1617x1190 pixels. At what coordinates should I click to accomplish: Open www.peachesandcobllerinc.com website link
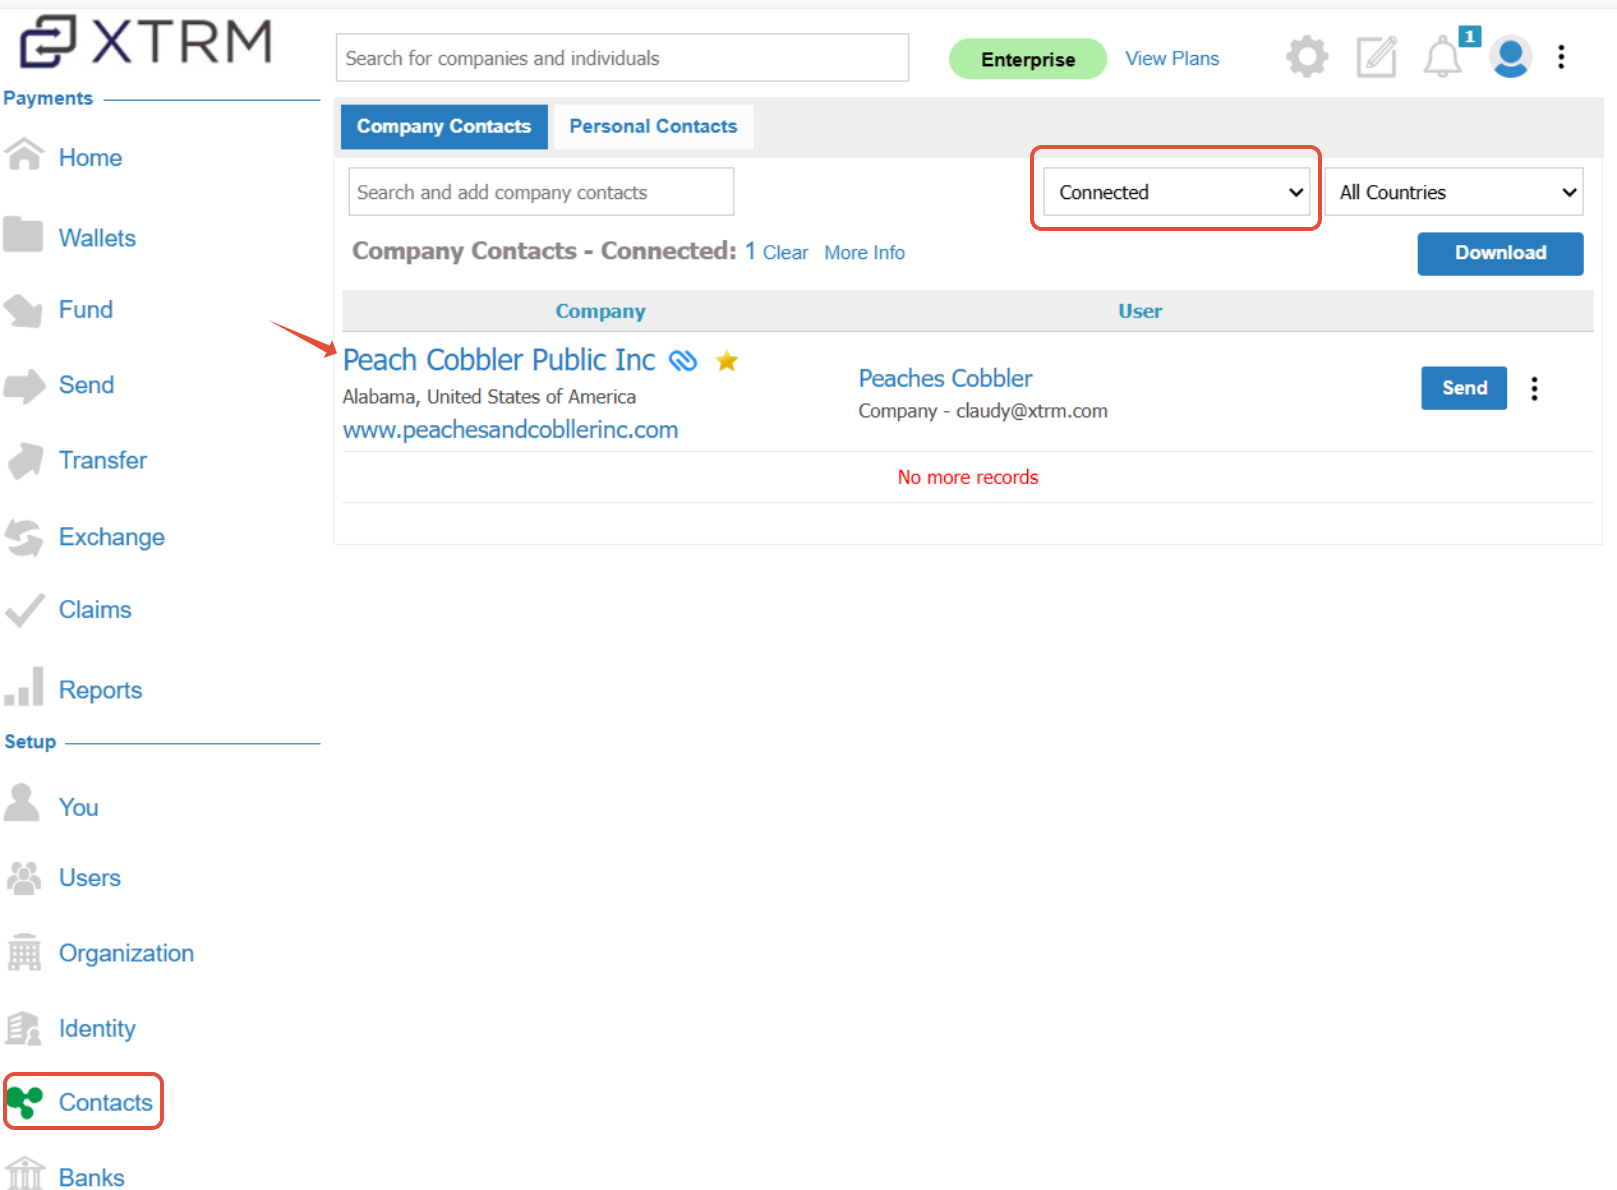pyautogui.click(x=510, y=430)
